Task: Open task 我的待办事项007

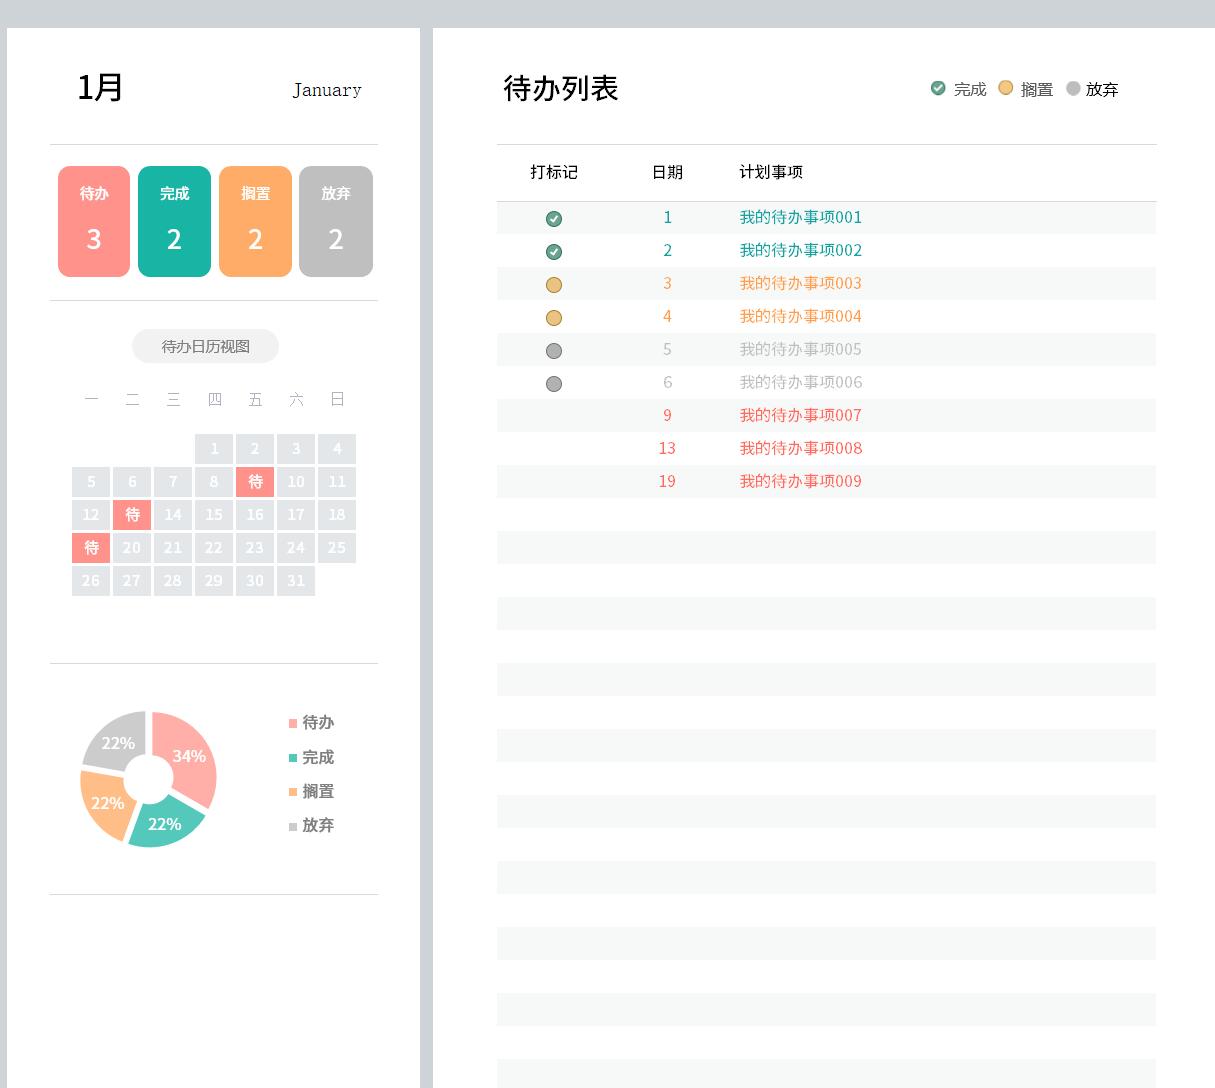Action: point(800,415)
